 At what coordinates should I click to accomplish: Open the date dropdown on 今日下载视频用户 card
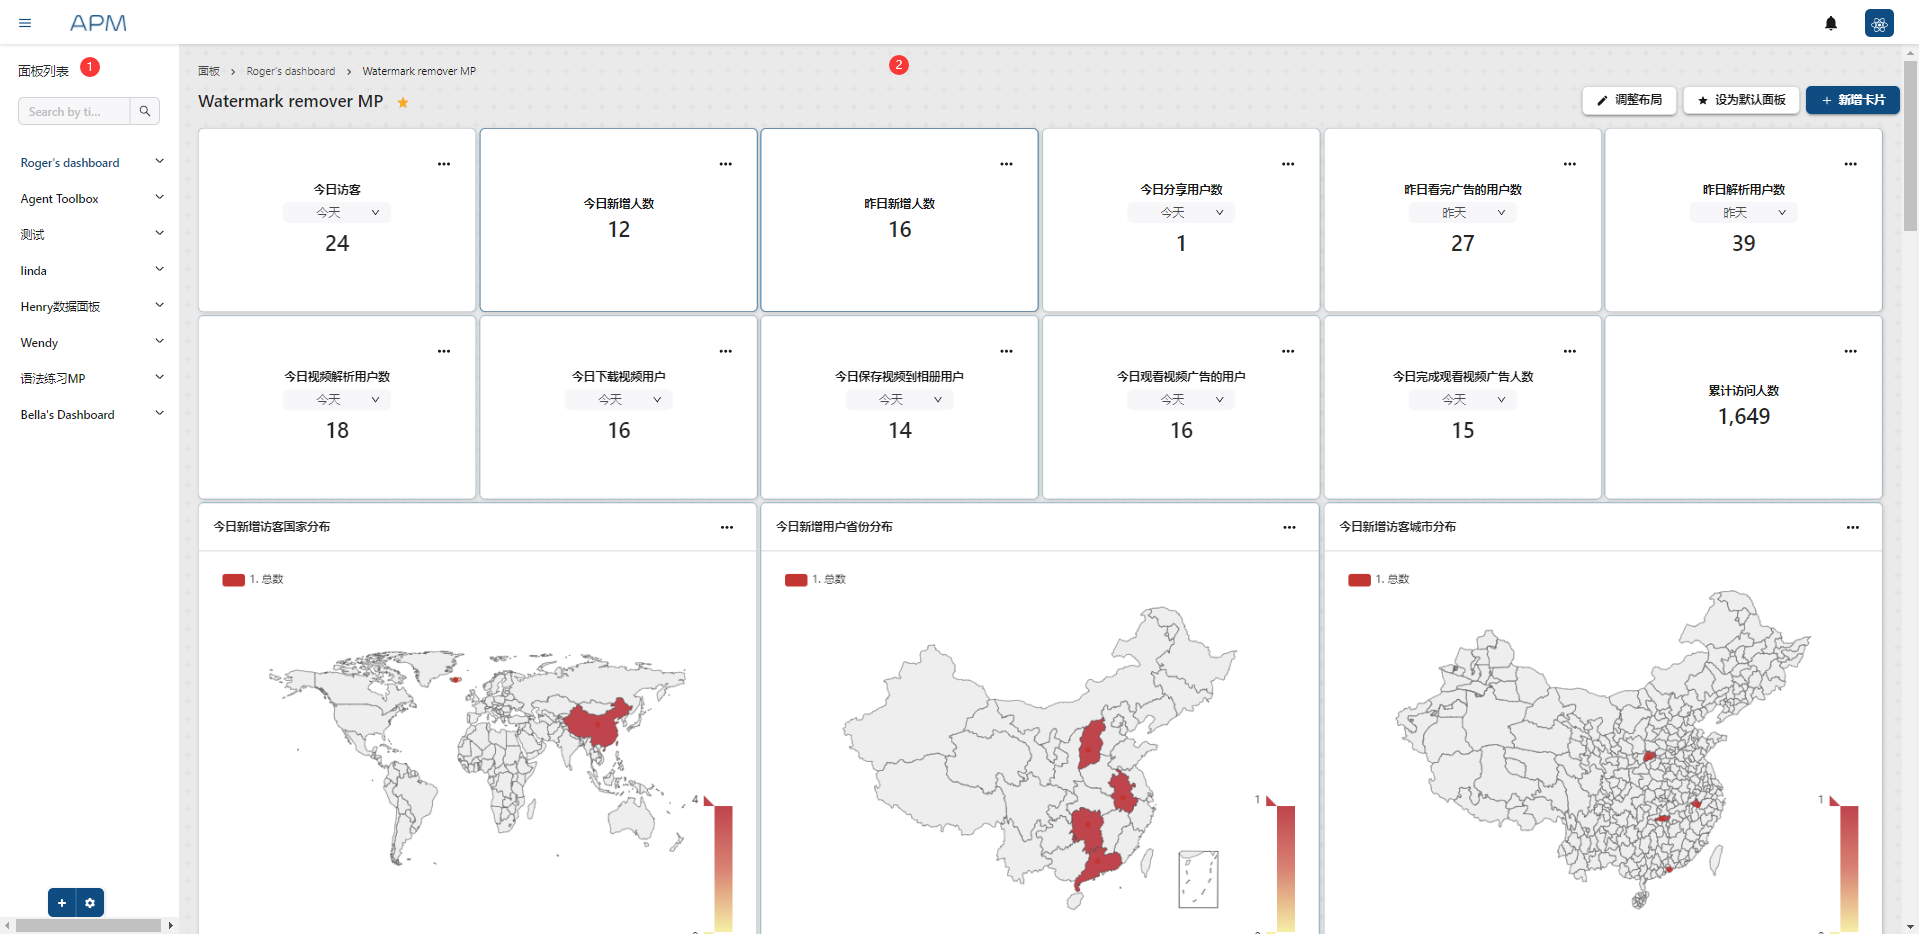pos(619,399)
